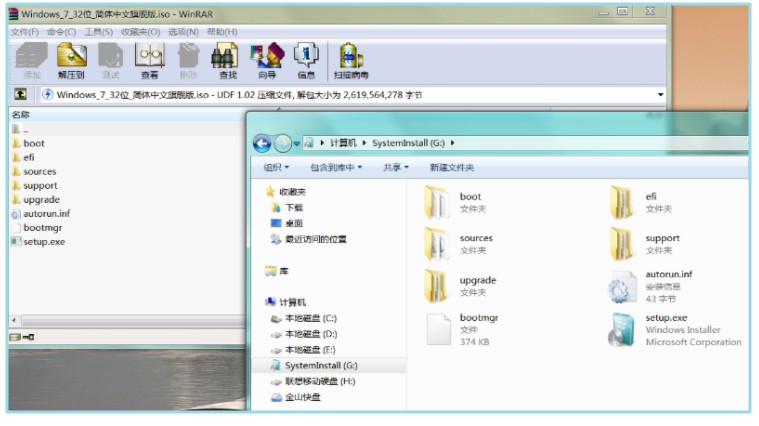
Task: Open the 文件(F) menu in WinRAR
Action: (x=25, y=32)
